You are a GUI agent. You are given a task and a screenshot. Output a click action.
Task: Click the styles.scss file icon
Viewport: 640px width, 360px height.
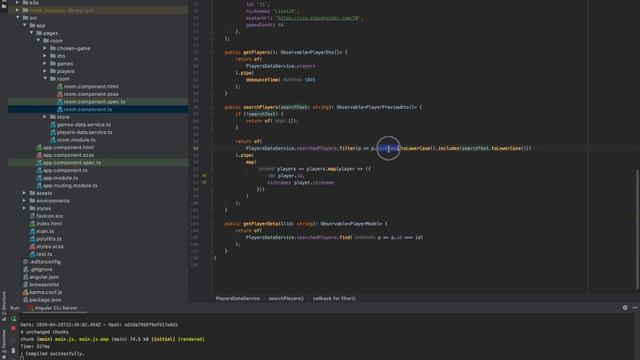pos(32,247)
